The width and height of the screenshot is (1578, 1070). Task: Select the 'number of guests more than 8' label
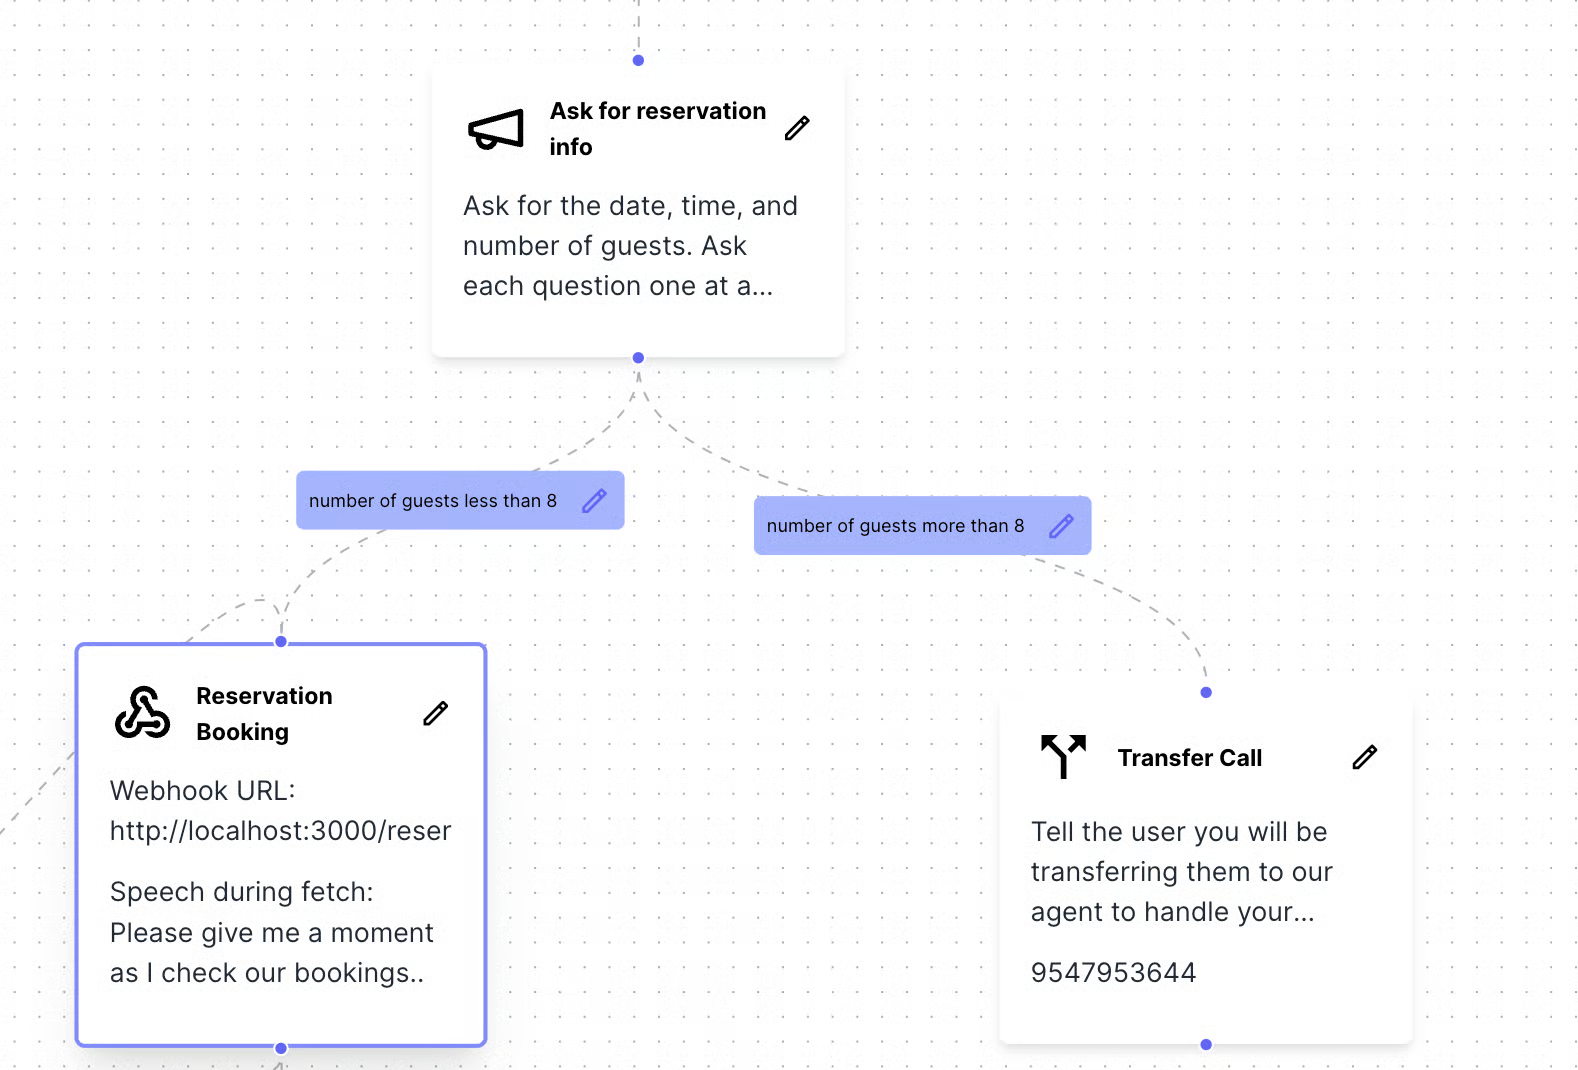(x=895, y=525)
